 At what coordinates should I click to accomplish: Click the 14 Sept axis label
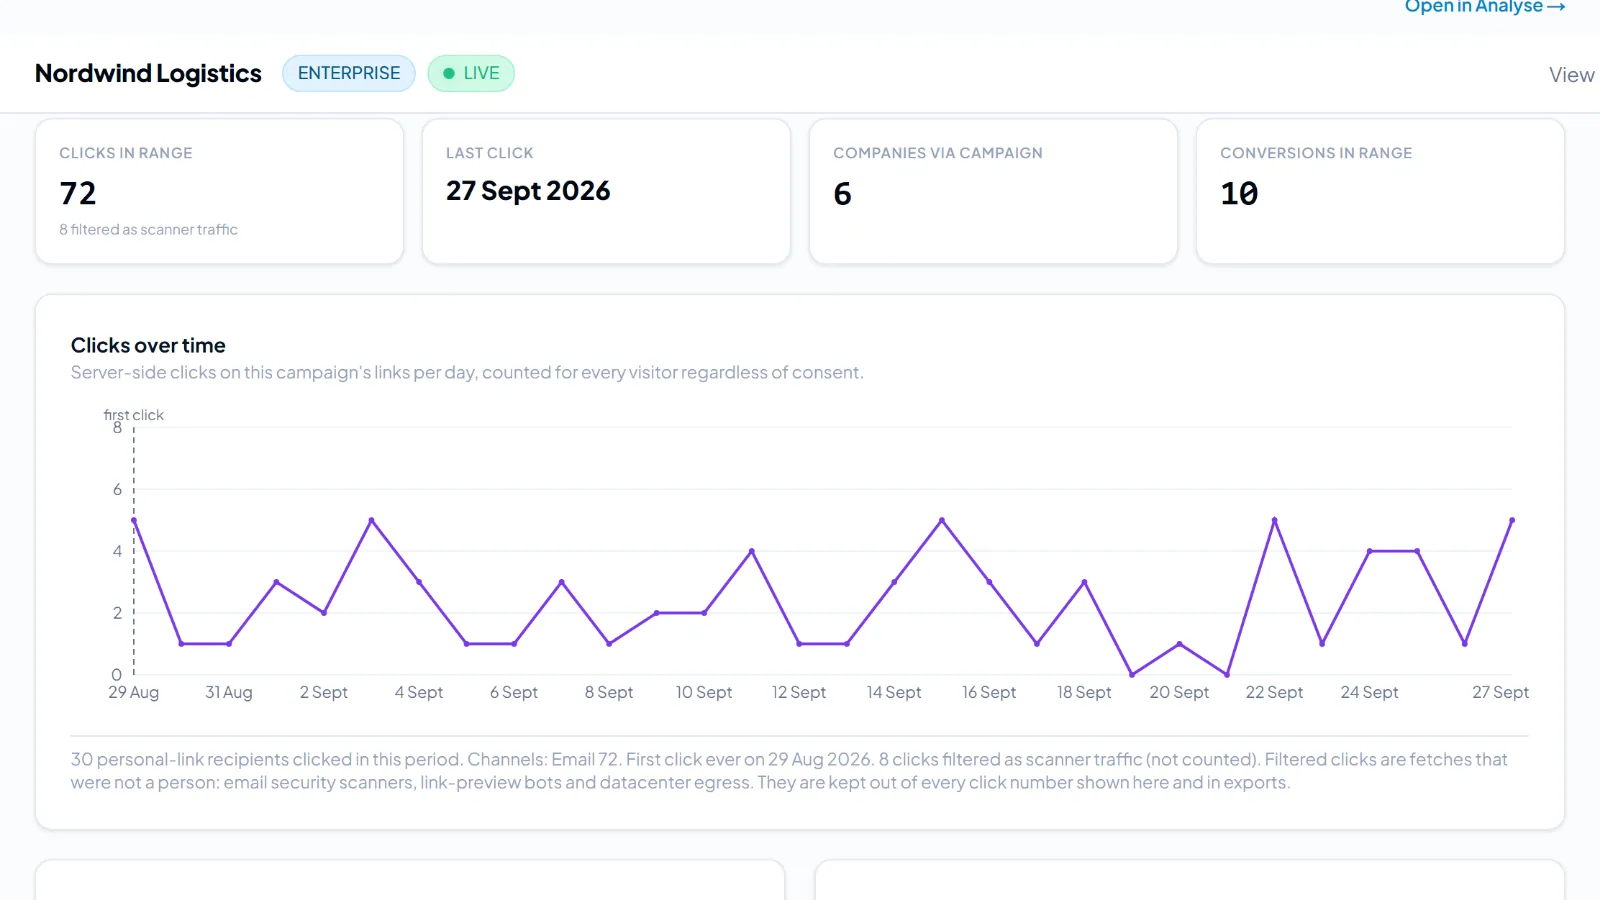tap(894, 692)
